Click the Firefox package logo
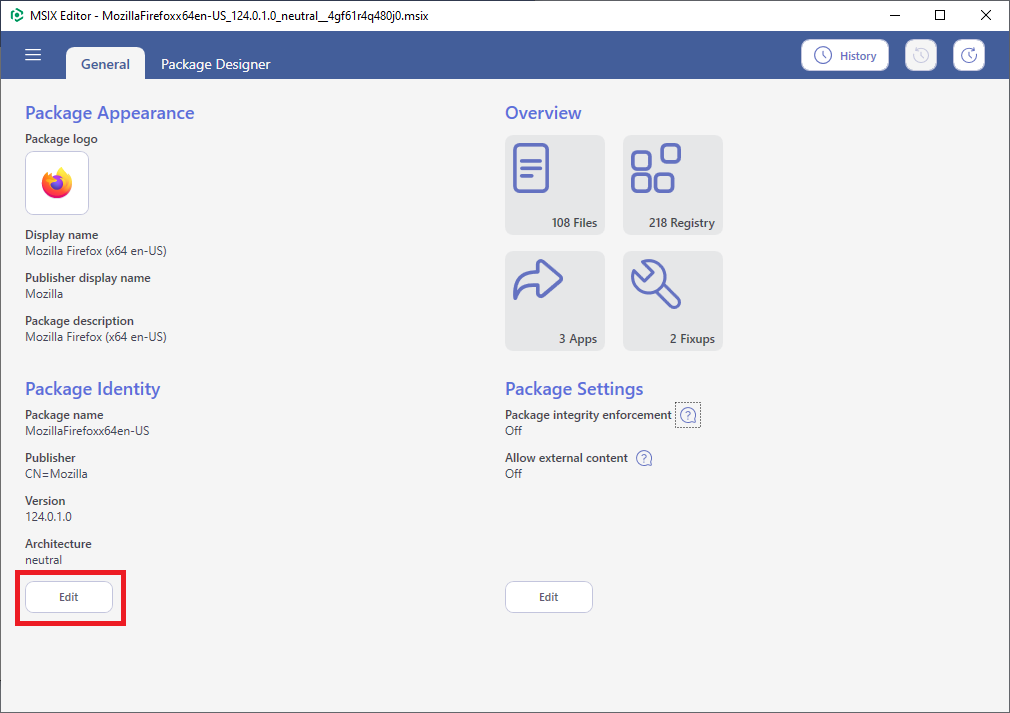Screen dimensions: 1010x713 (57, 183)
